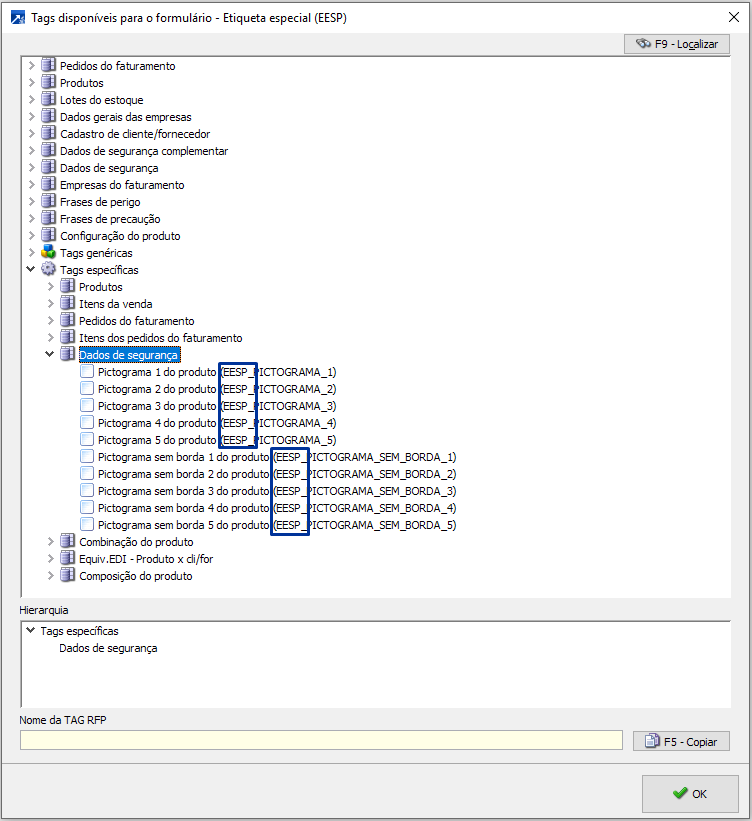Collapse Tags específicas in Hierarquia panel
The image size is (752, 821).
[31, 630]
